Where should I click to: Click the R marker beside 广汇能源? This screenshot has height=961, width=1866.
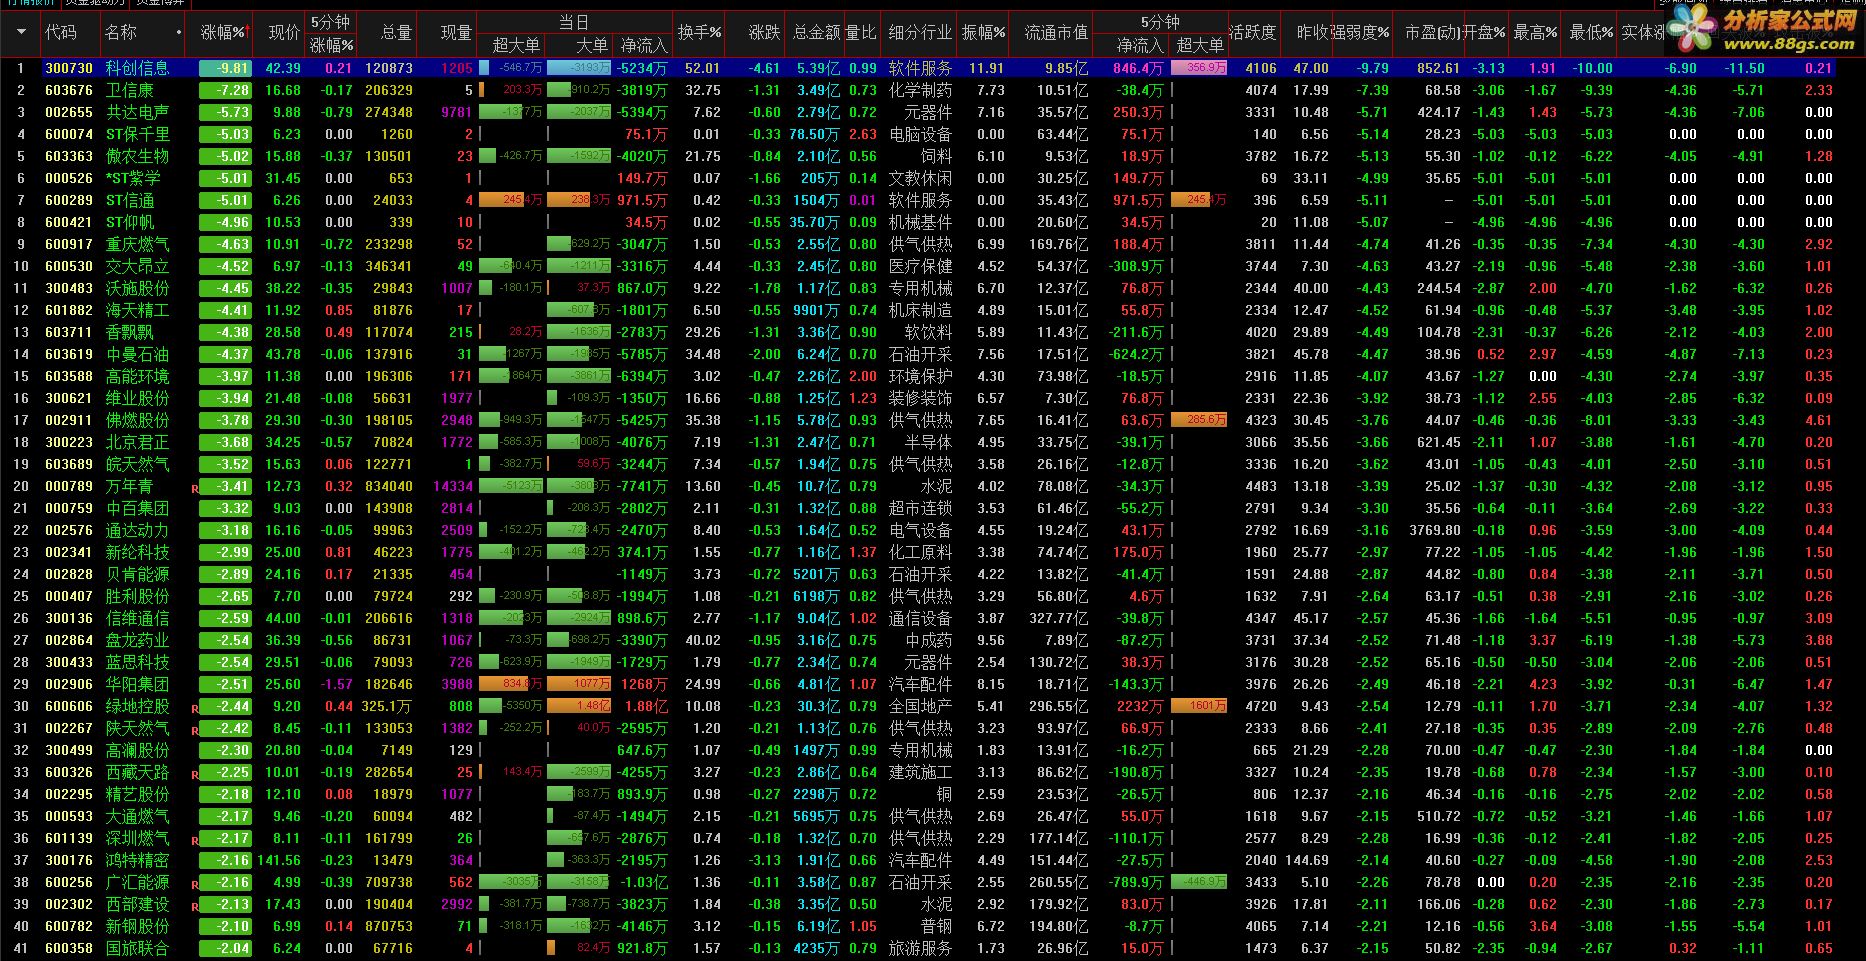click(x=194, y=885)
